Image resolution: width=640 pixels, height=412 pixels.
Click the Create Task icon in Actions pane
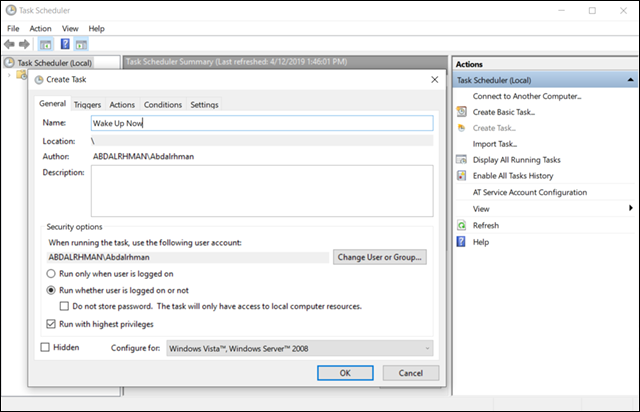pos(461,128)
